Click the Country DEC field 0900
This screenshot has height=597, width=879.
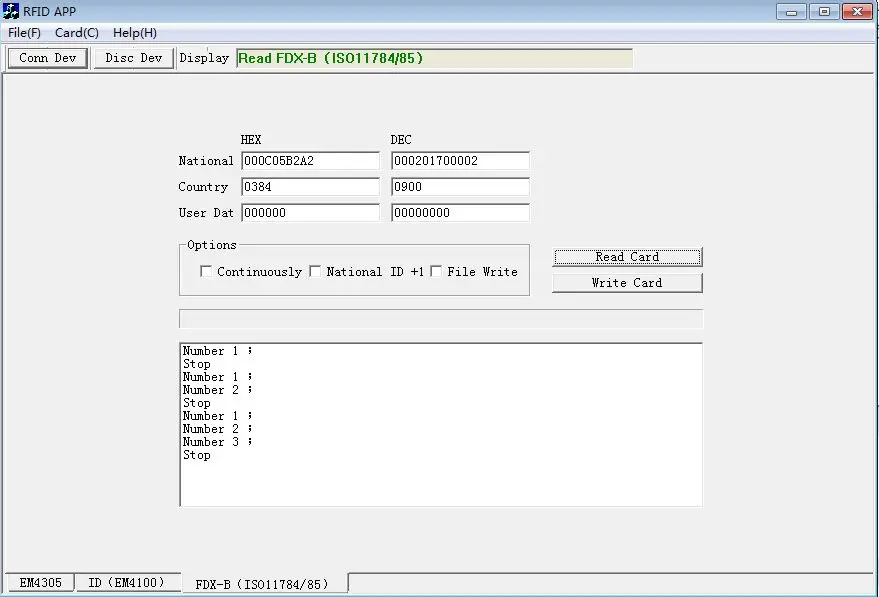460,187
